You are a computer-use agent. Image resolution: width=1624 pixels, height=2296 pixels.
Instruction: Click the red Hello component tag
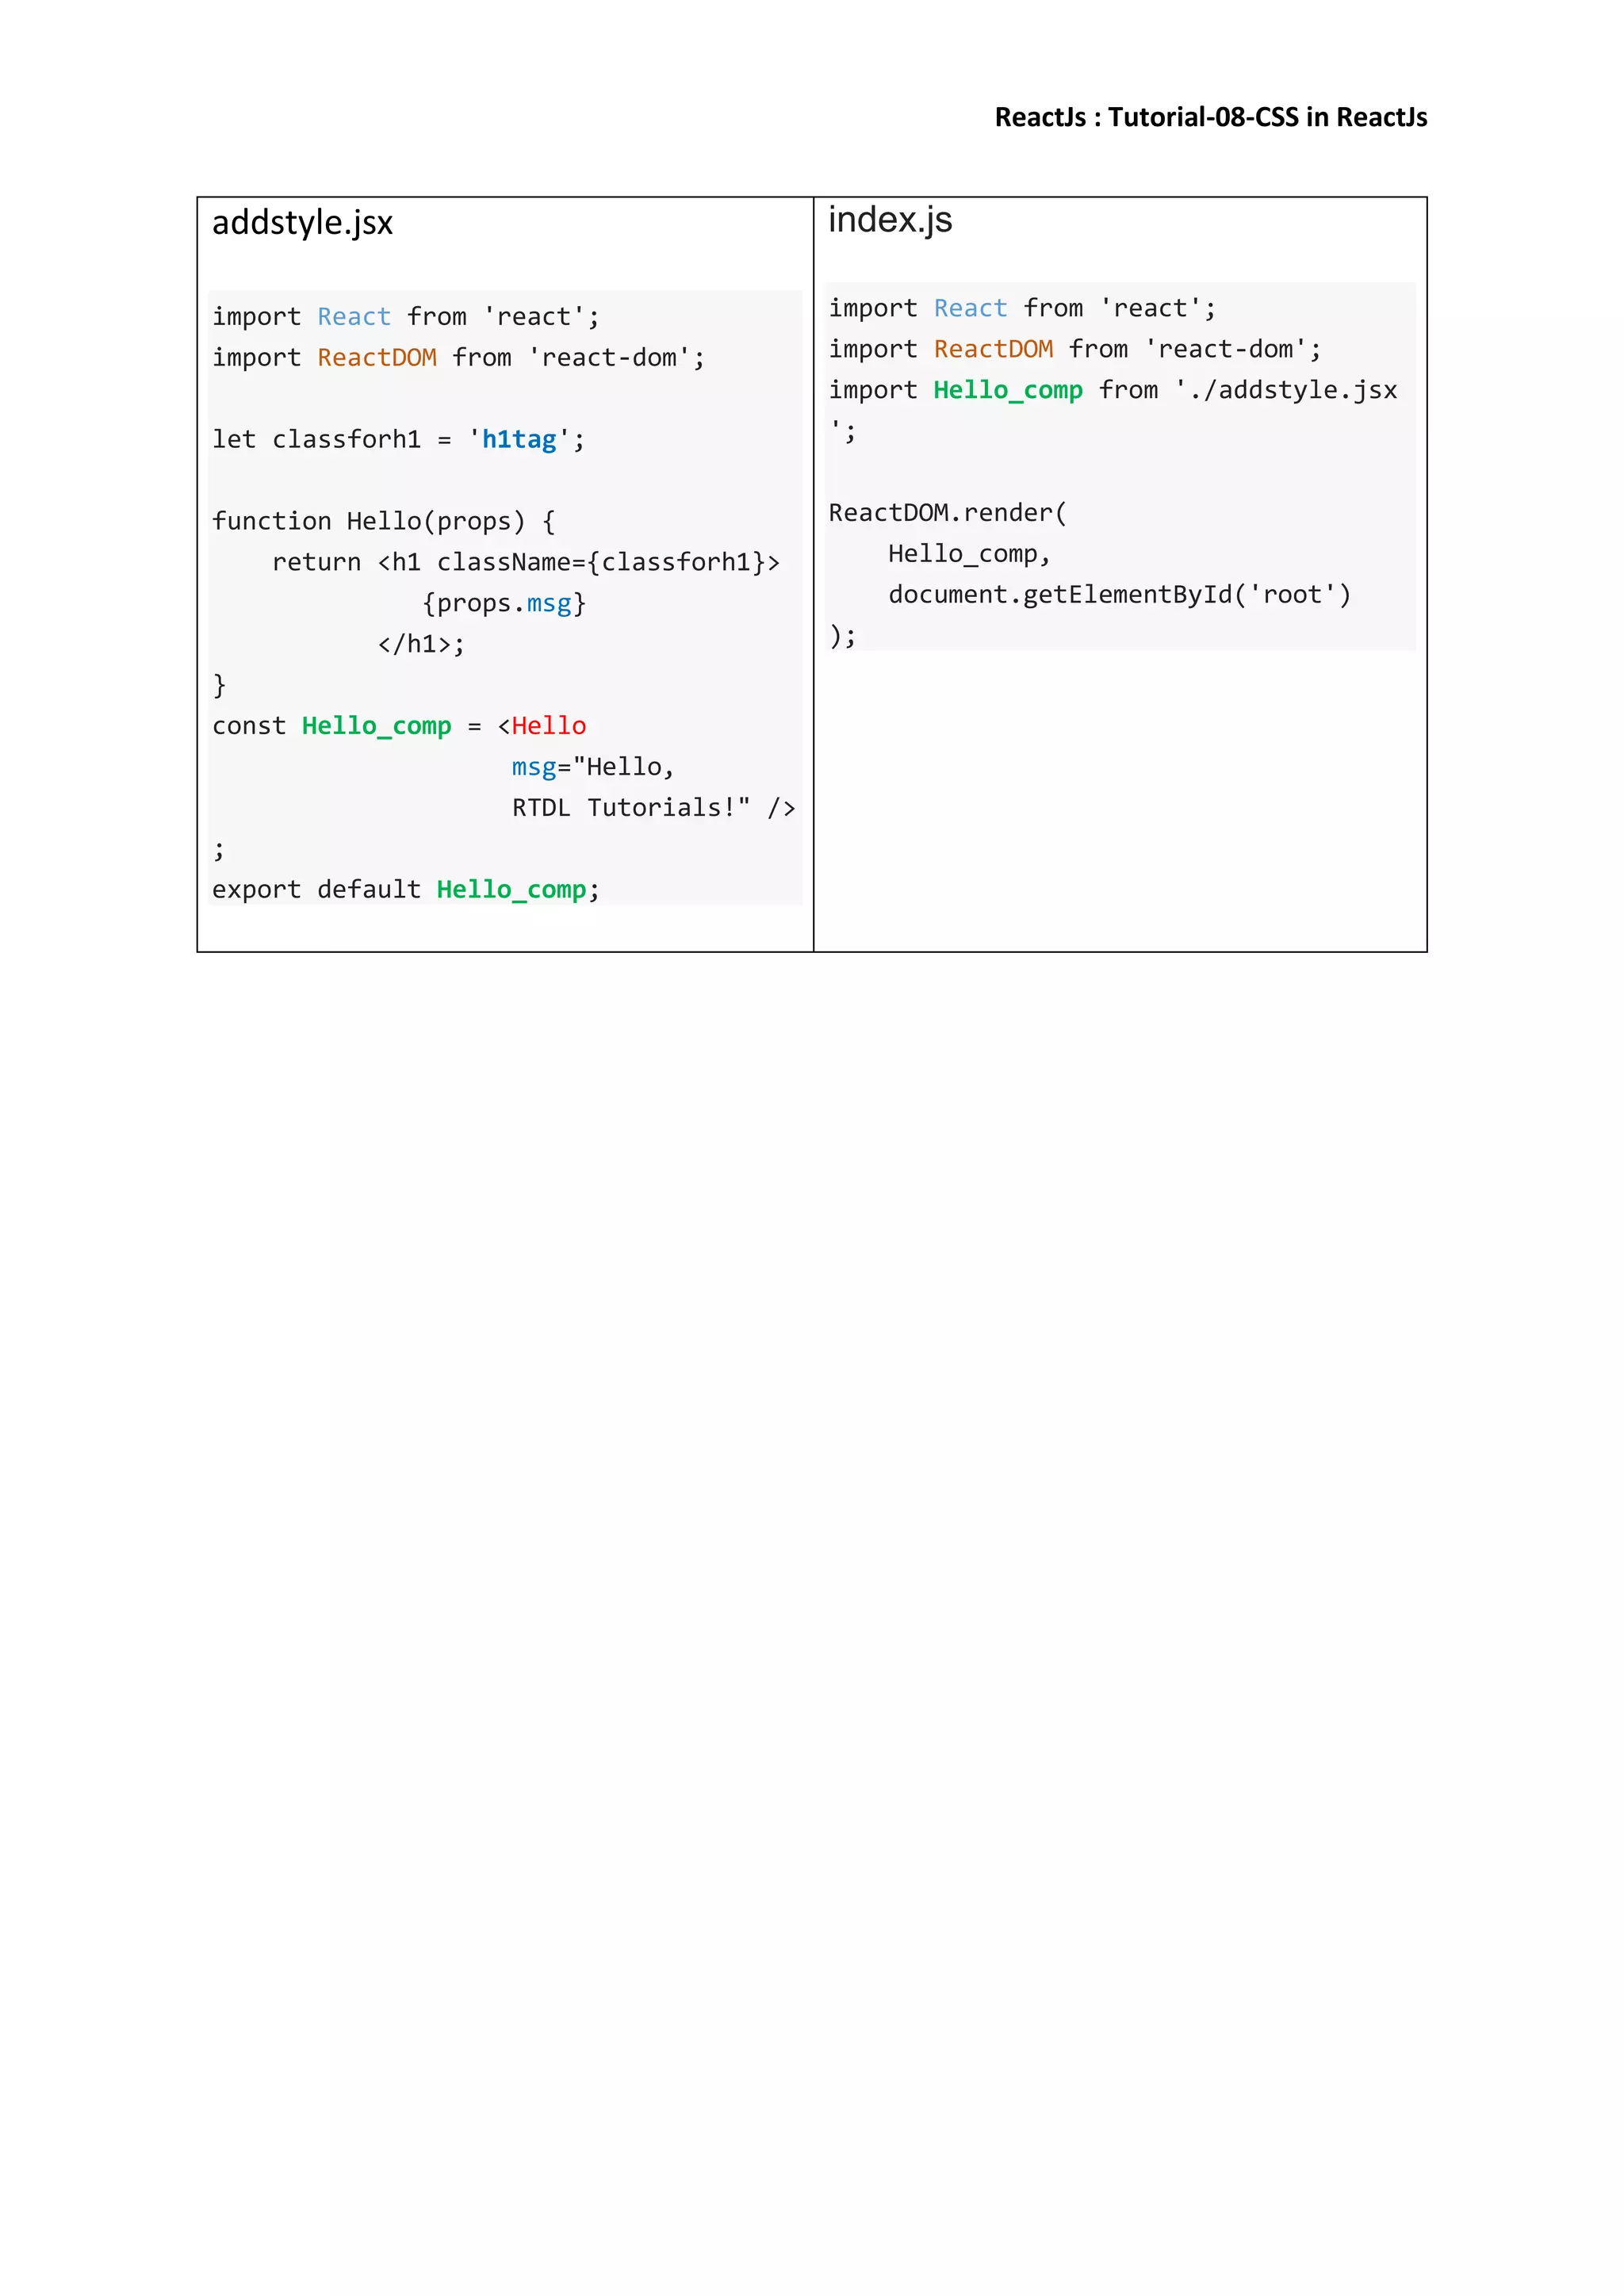(548, 726)
